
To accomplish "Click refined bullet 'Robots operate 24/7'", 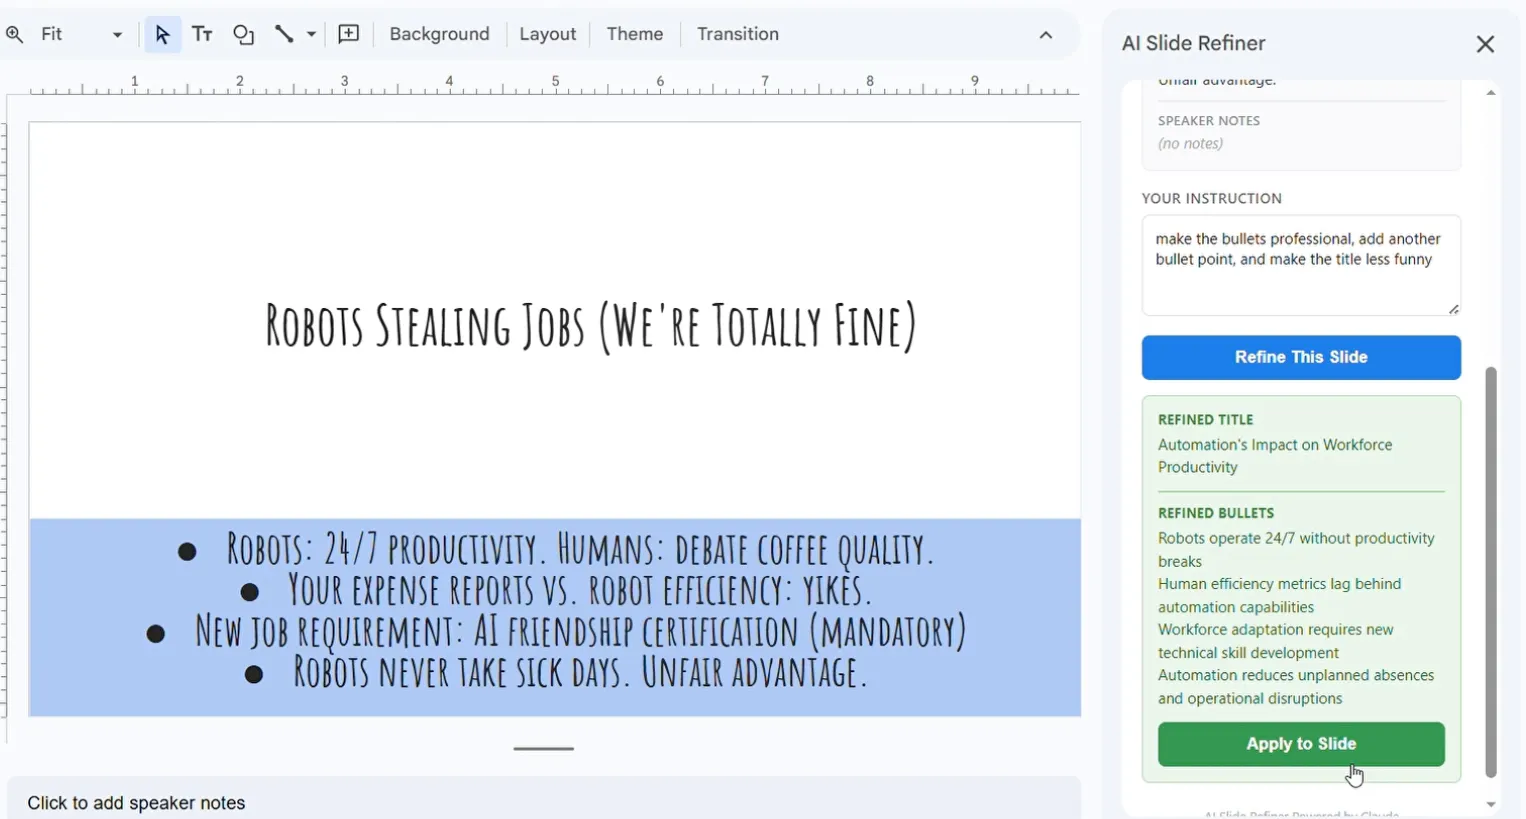I will 1296,550.
